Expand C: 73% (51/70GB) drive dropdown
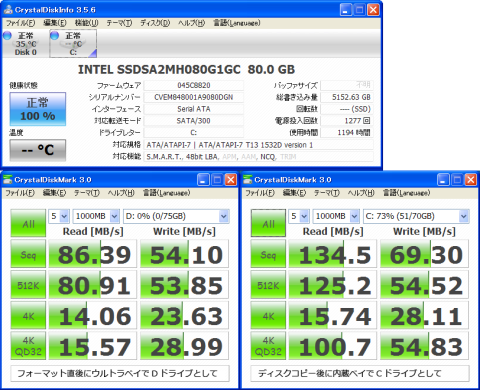 (464, 216)
